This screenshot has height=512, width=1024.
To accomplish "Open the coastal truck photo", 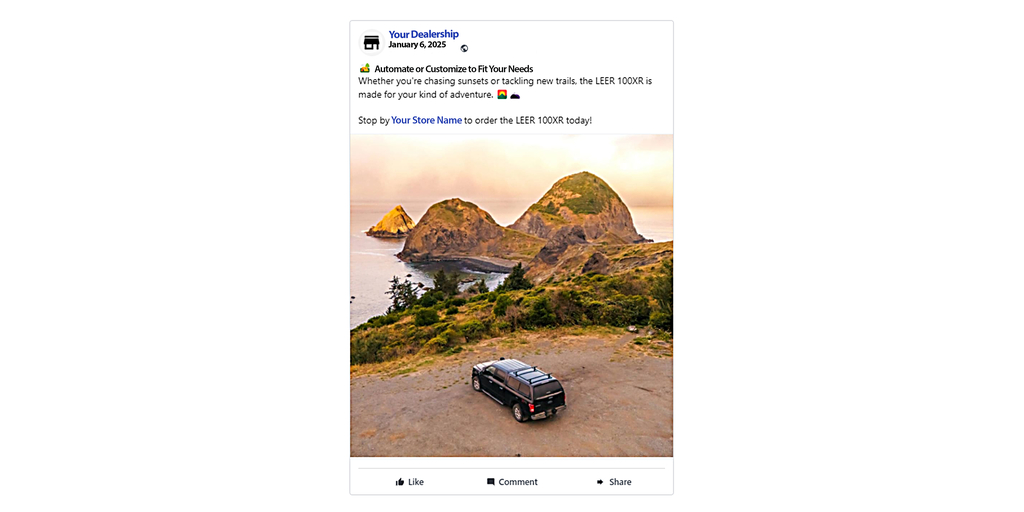I will click(511, 295).
